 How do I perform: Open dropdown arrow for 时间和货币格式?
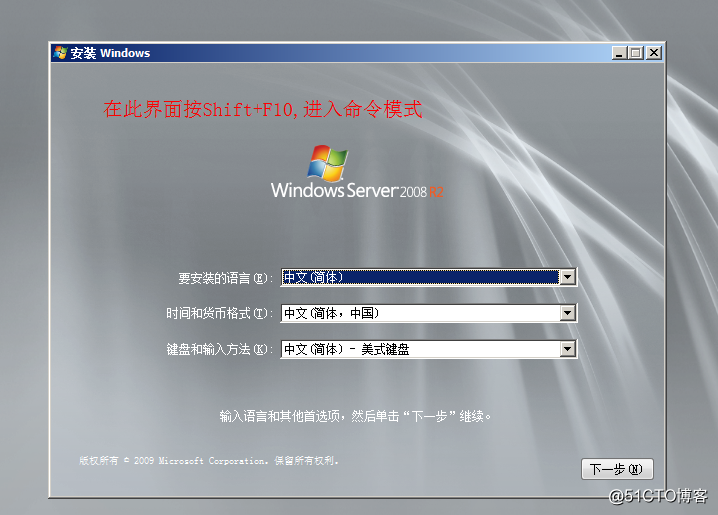567,313
